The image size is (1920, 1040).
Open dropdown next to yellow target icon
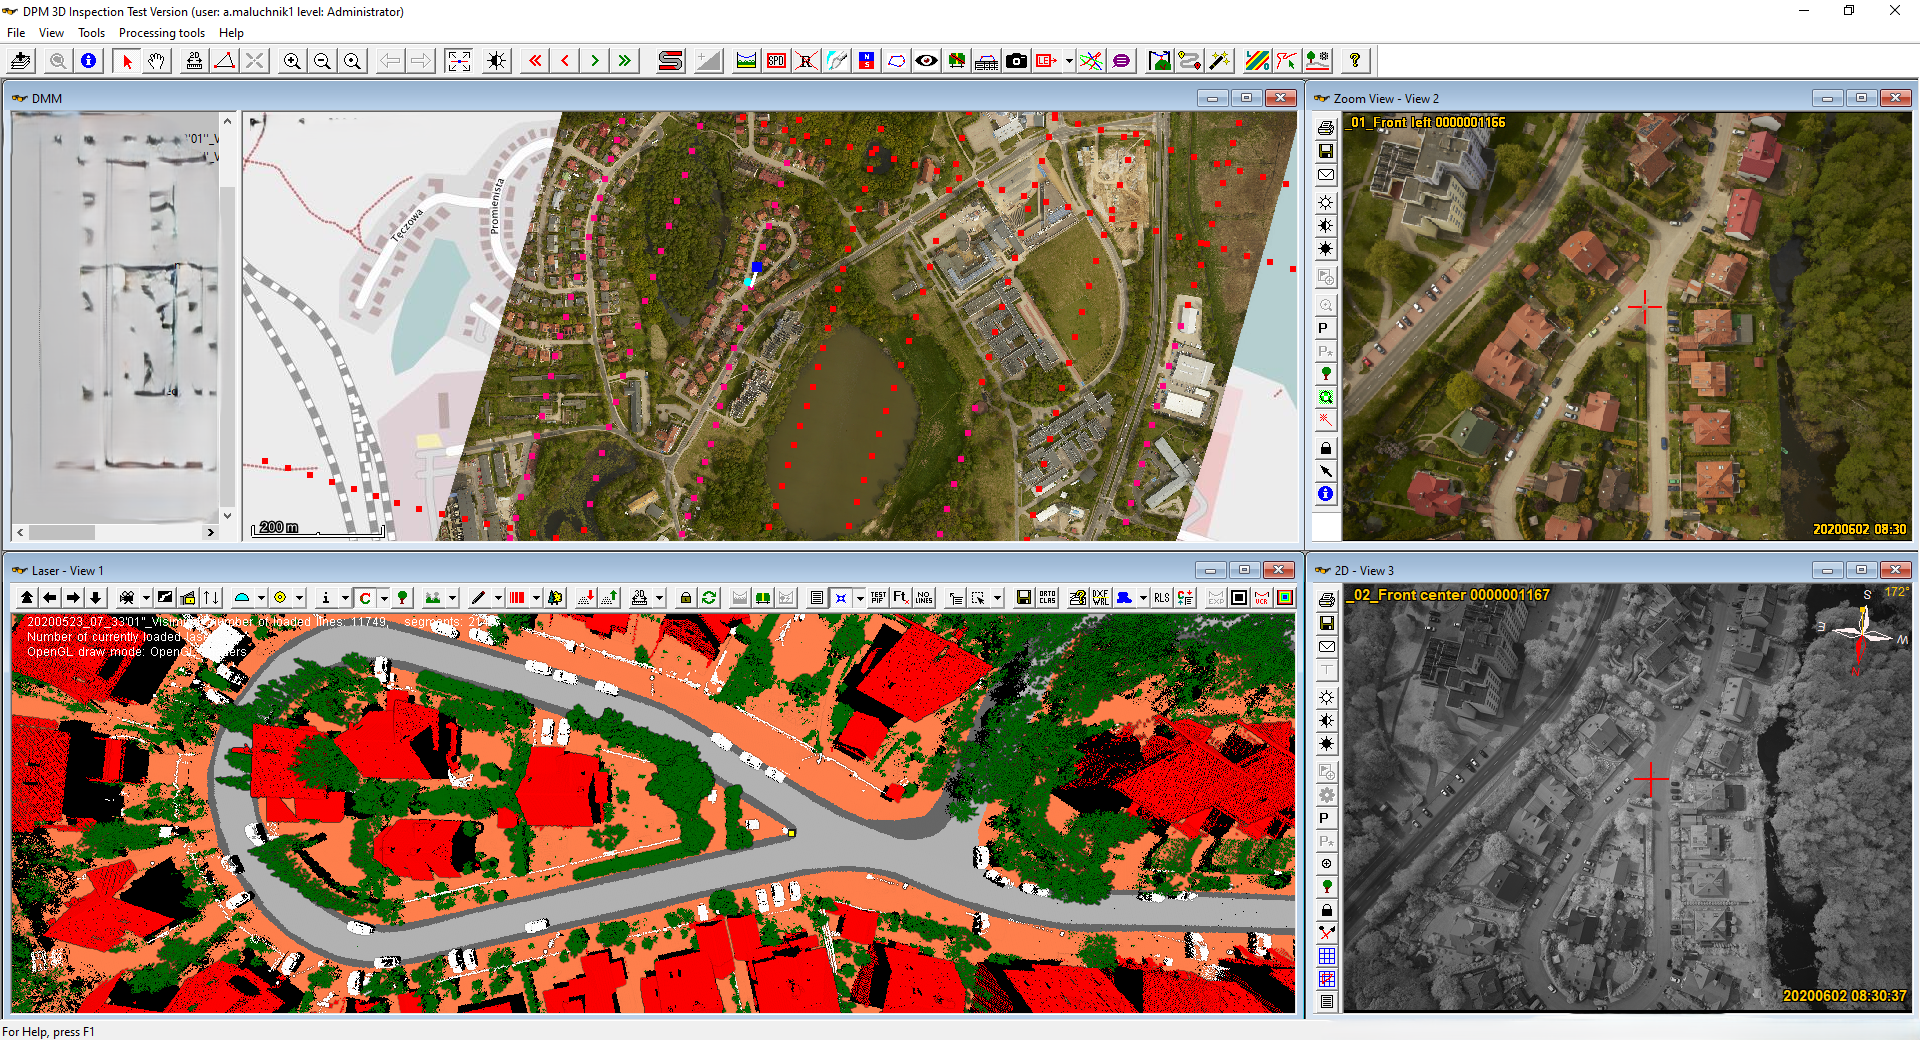(x=299, y=598)
